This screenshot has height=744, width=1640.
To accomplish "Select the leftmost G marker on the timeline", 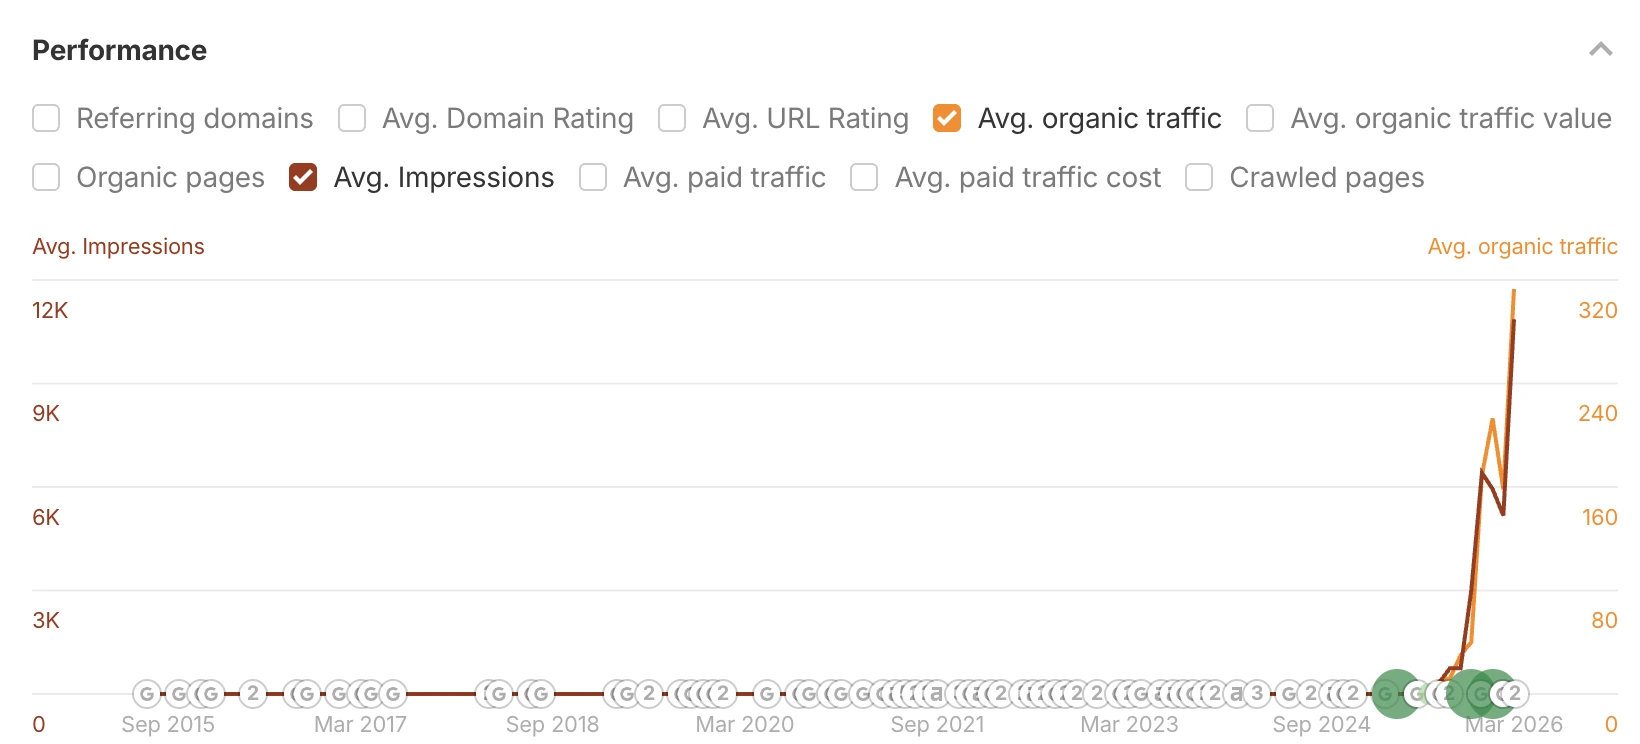I will click(x=147, y=693).
